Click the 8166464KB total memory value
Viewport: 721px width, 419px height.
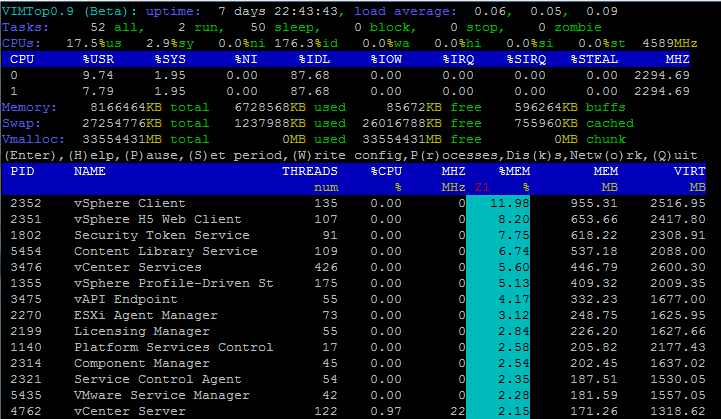[x=126, y=108]
